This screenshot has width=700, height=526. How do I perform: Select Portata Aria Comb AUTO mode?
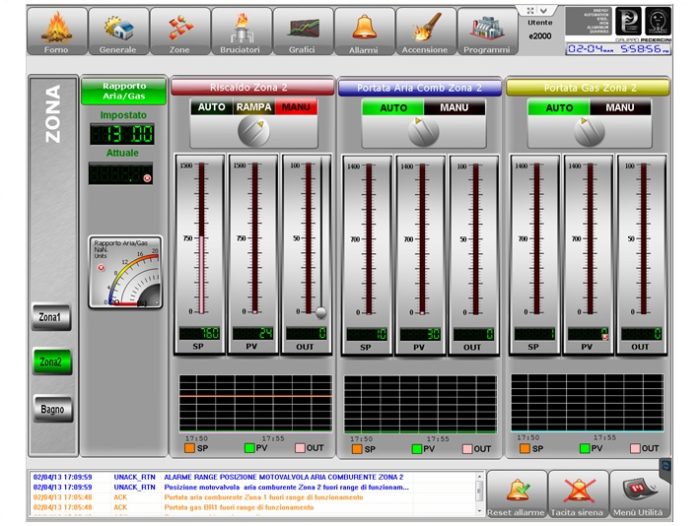tap(391, 107)
